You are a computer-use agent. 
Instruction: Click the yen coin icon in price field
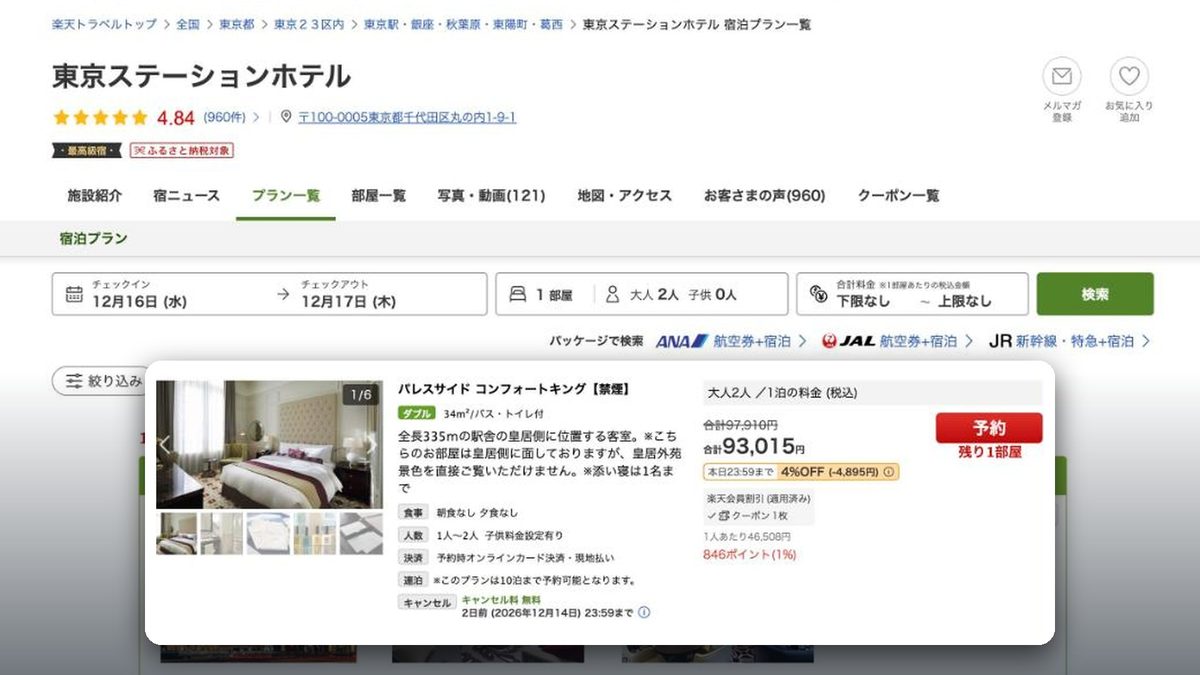point(819,295)
